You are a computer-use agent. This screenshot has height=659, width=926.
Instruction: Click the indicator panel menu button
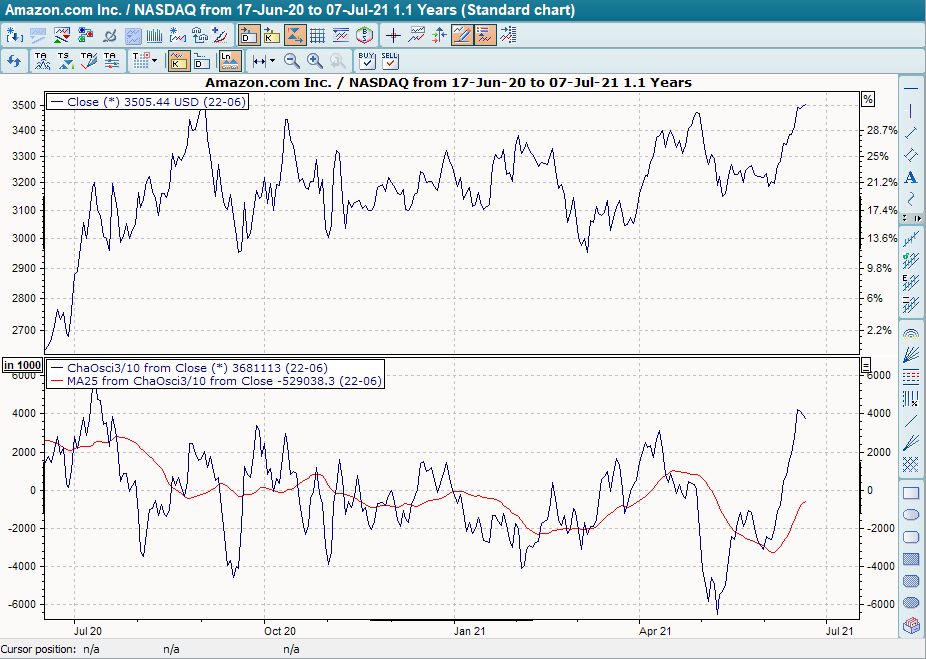click(866, 366)
